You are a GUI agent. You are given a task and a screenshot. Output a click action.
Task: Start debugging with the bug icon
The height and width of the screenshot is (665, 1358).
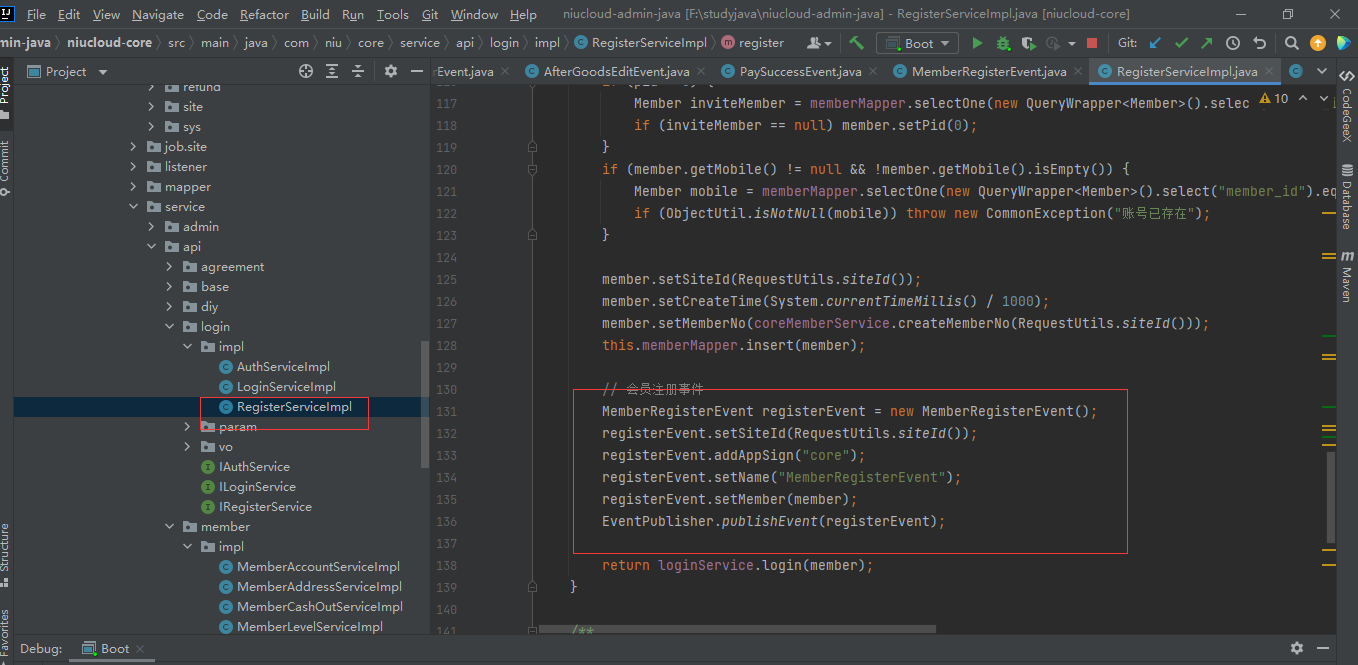click(1003, 43)
